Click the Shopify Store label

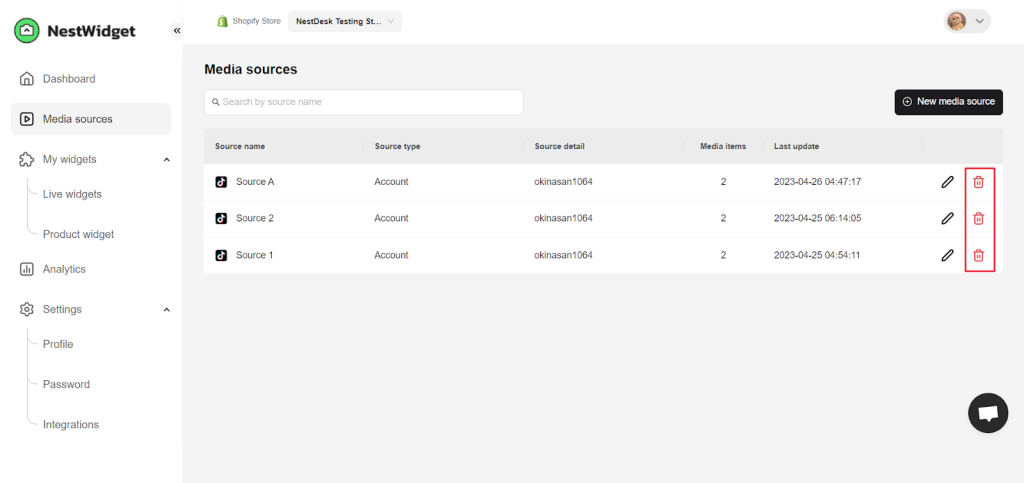point(257,21)
